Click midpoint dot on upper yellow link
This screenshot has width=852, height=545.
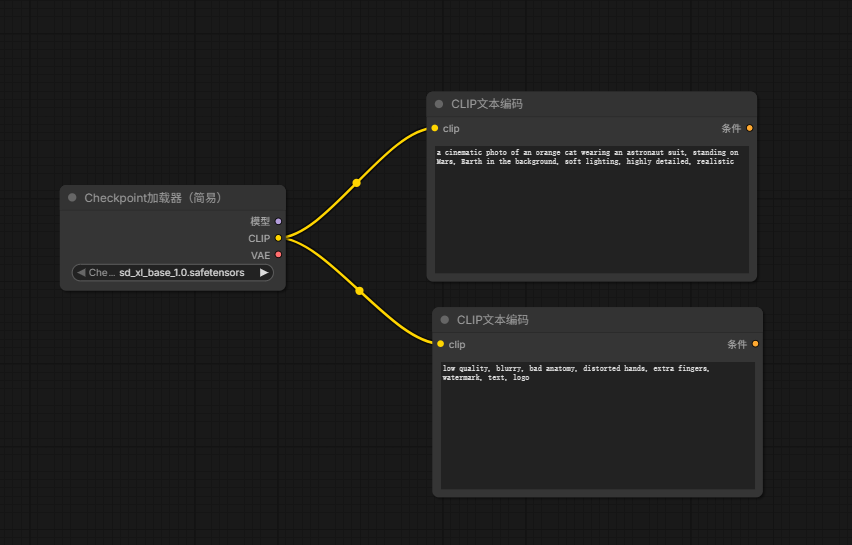click(356, 183)
